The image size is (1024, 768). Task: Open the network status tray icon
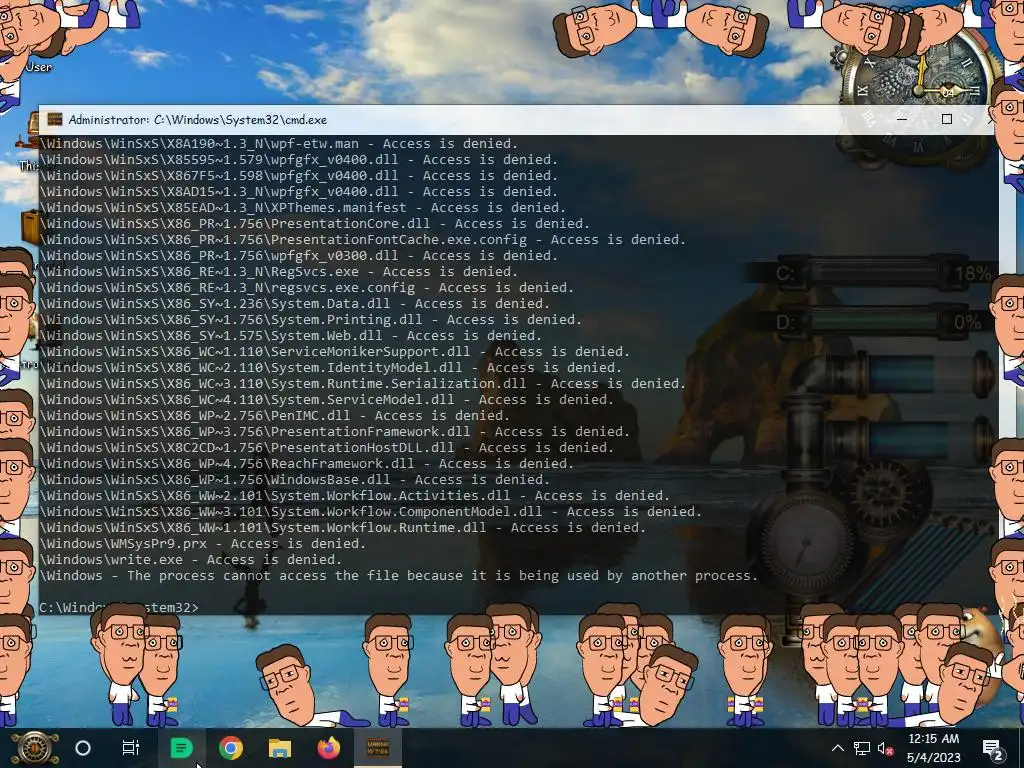[x=861, y=748]
